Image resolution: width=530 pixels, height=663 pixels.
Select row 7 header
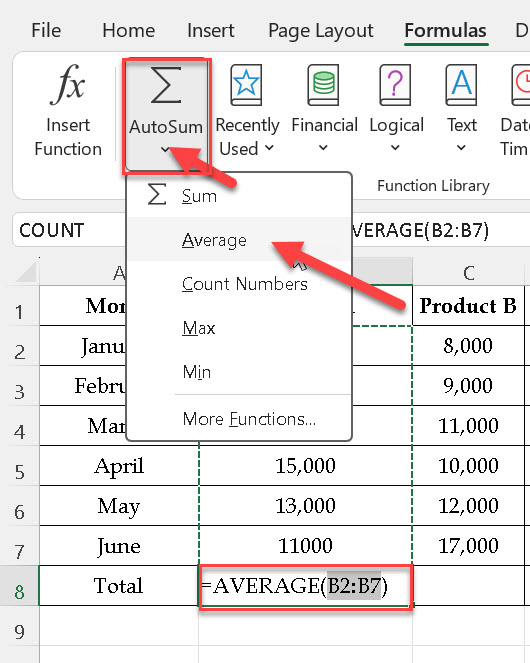tap(19, 545)
